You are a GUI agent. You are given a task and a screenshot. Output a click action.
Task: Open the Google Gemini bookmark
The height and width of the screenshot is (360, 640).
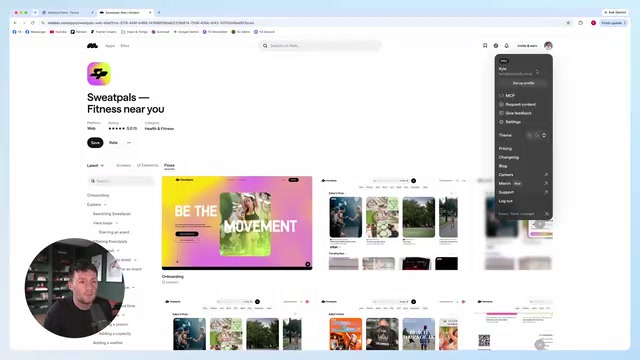coord(186,32)
